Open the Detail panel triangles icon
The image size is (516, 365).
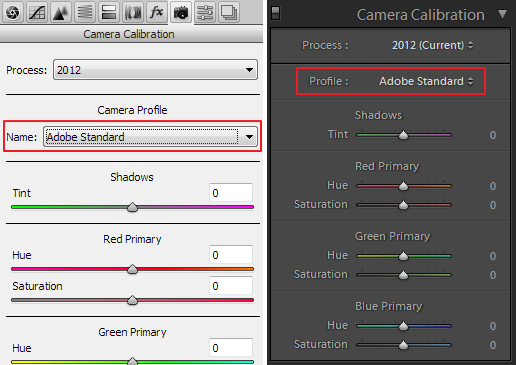point(61,13)
